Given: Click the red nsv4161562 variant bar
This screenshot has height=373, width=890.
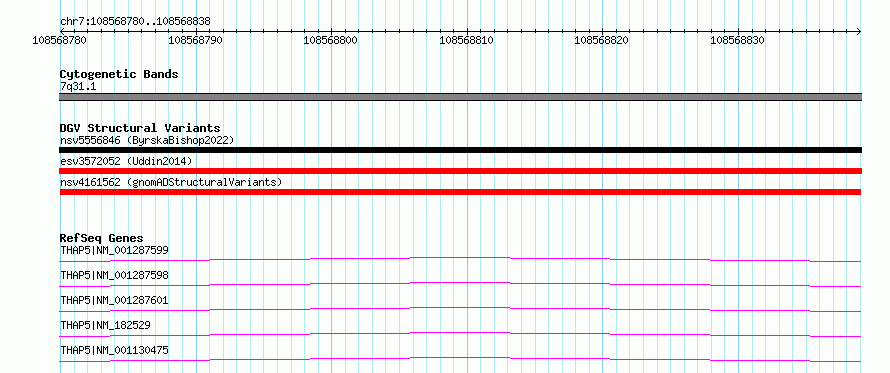Looking at the screenshot, I should click(460, 192).
